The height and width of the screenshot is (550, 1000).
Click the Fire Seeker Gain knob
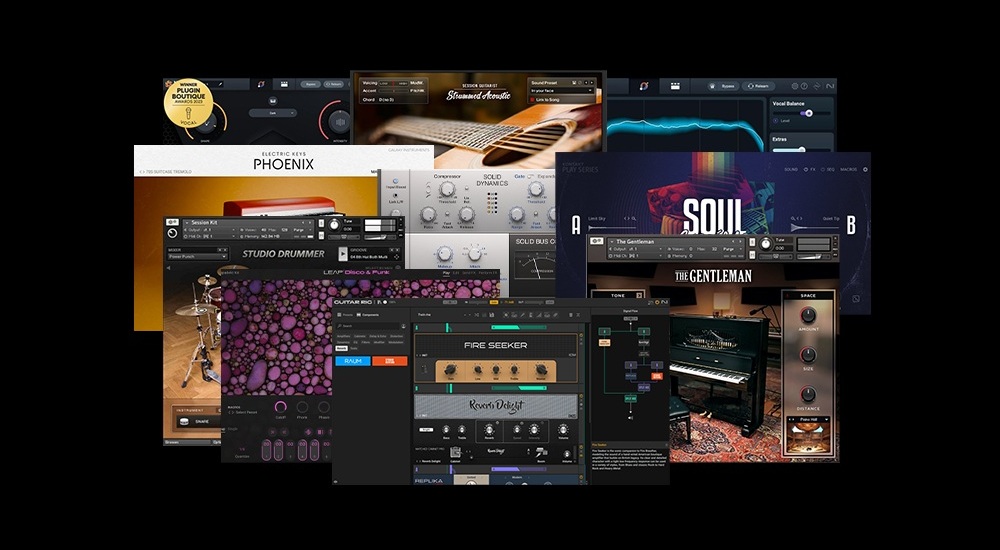[450, 369]
